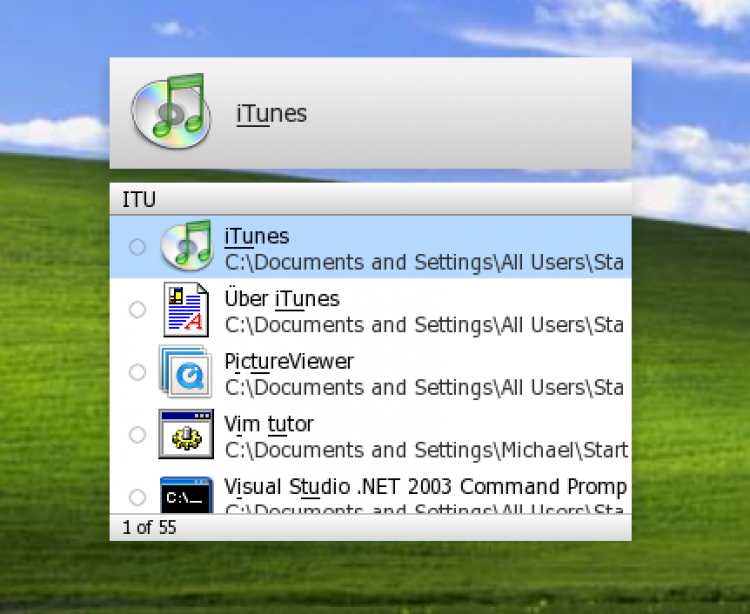
Task: Click the iTunes title text in the top panel
Action: pyautogui.click(x=272, y=114)
